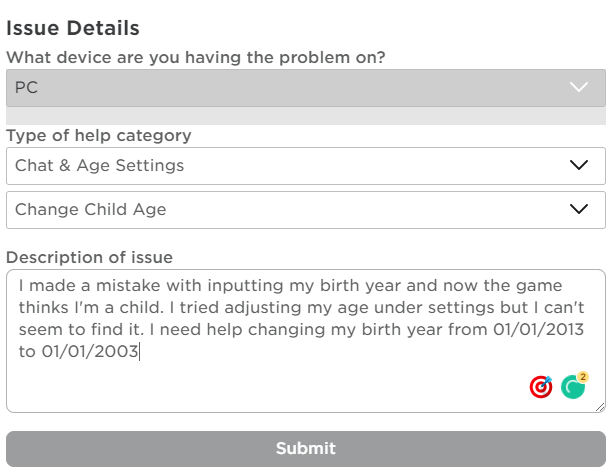Expand the Change Child Age dropdown arrow

tap(578, 210)
